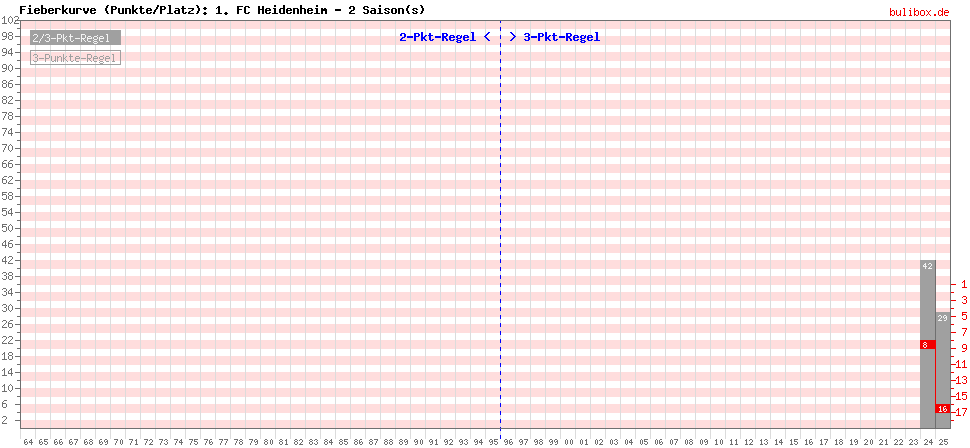Click the 58 value on the left points axis
The image size is (970, 448).
point(9,196)
